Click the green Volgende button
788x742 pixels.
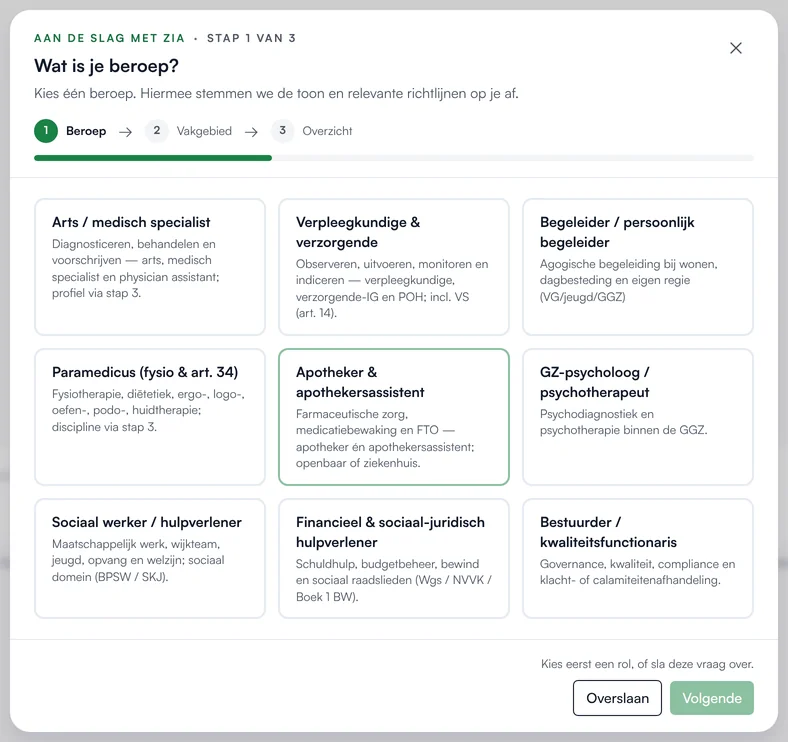[712, 698]
